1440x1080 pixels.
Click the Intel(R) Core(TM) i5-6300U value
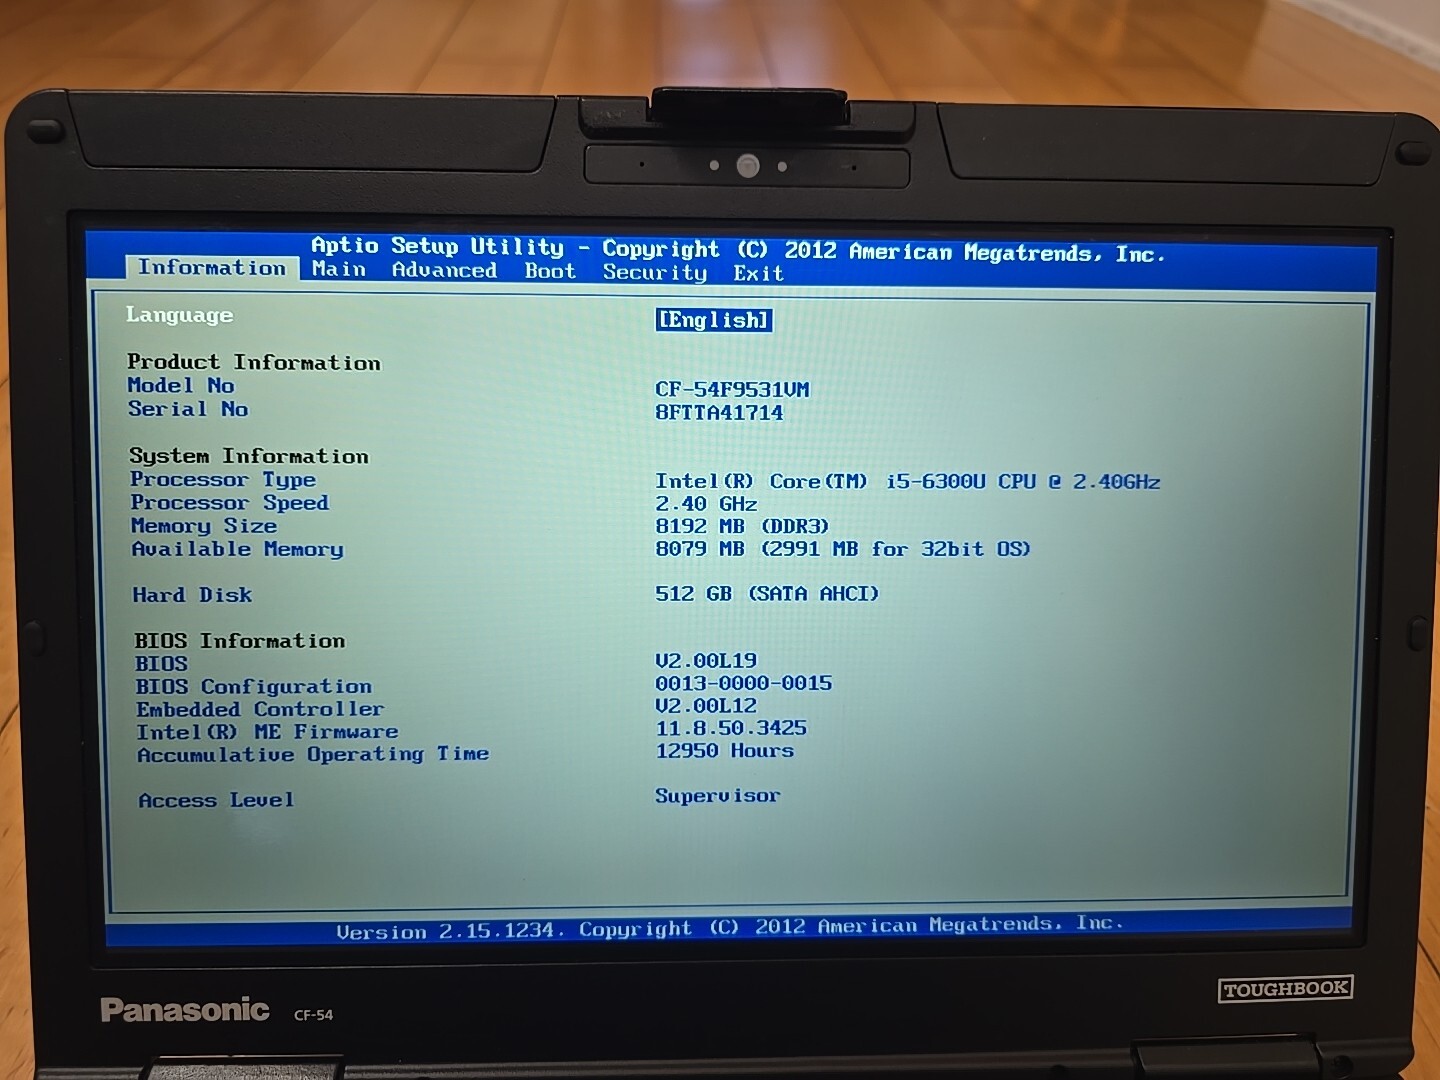point(908,481)
